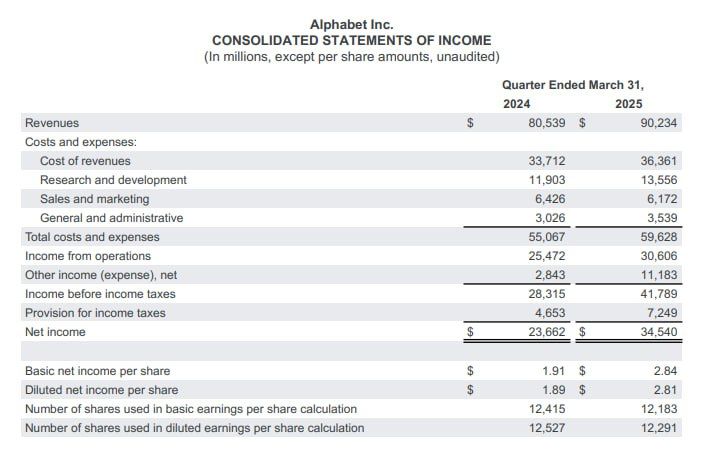The height and width of the screenshot is (451, 718).
Task: Click the General and administrative label
Action: (111, 218)
